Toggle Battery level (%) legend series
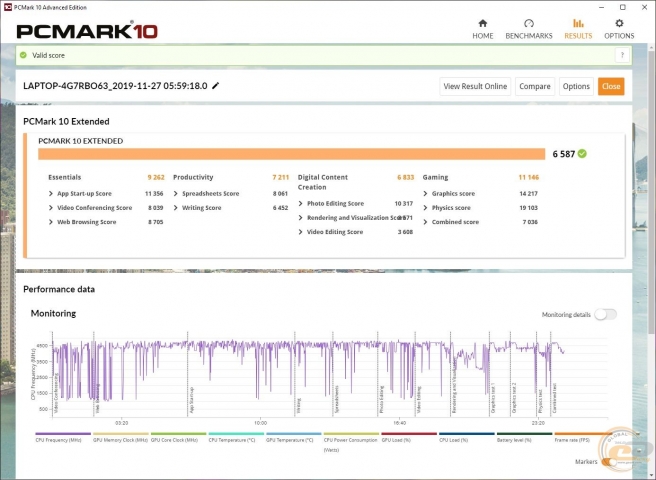The width and height of the screenshot is (656, 480). (524, 438)
